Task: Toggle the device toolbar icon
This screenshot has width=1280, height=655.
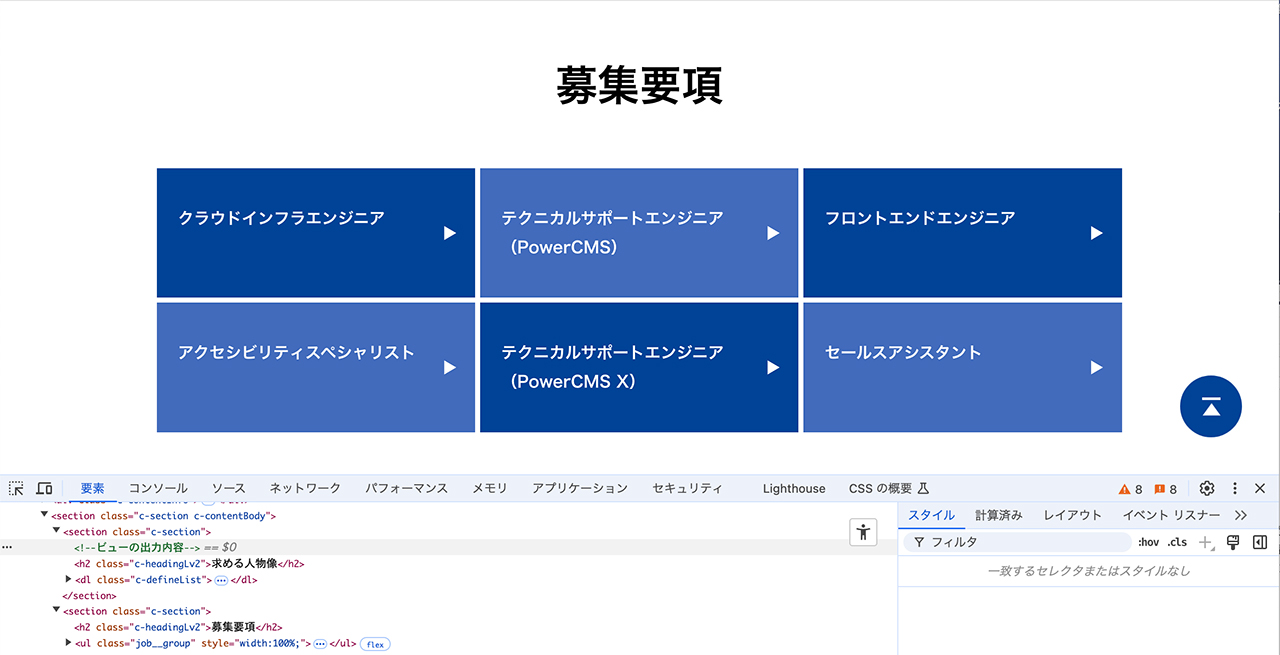Action: pos(44,488)
